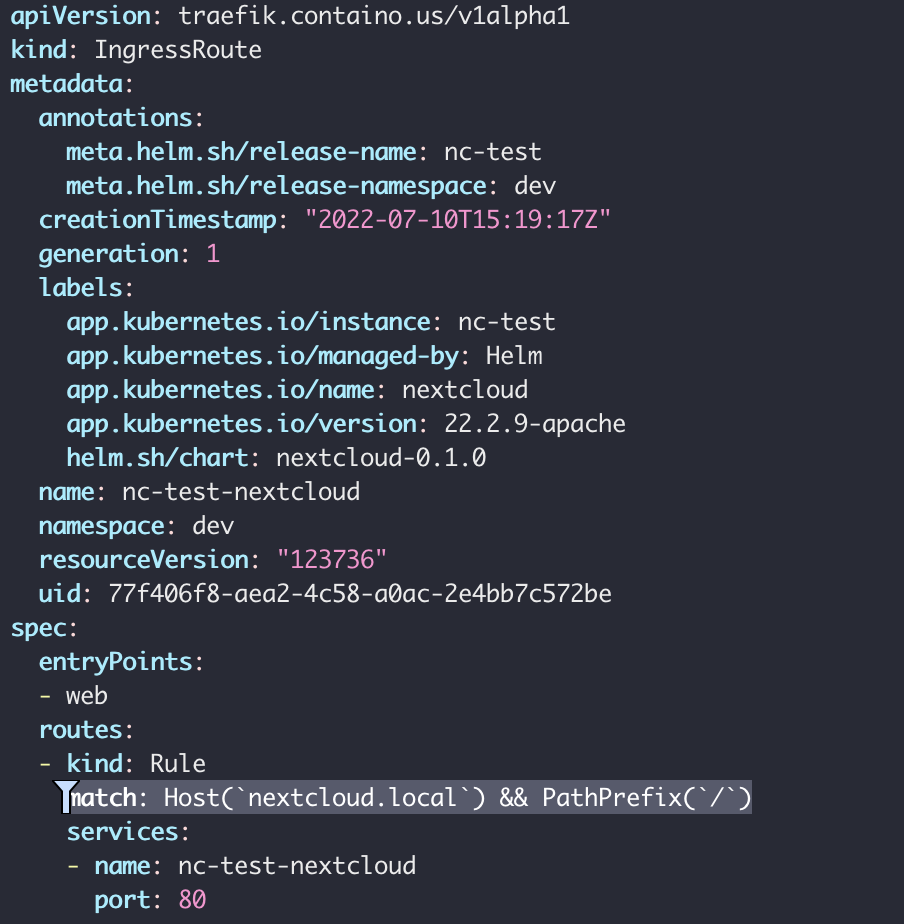Click the generation number 1
Viewport: 904px width, 924px height.
pos(213,254)
